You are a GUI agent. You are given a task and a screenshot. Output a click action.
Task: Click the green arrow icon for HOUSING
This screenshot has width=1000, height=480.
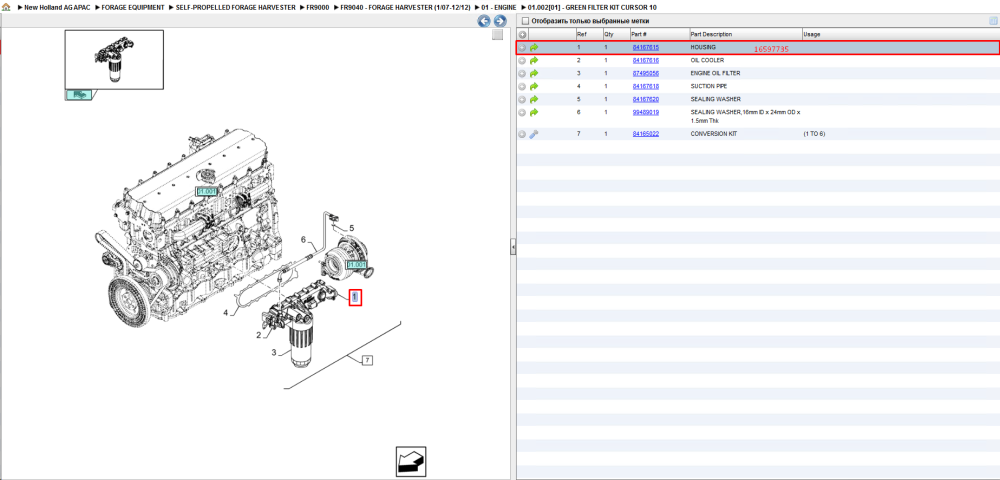click(534, 47)
